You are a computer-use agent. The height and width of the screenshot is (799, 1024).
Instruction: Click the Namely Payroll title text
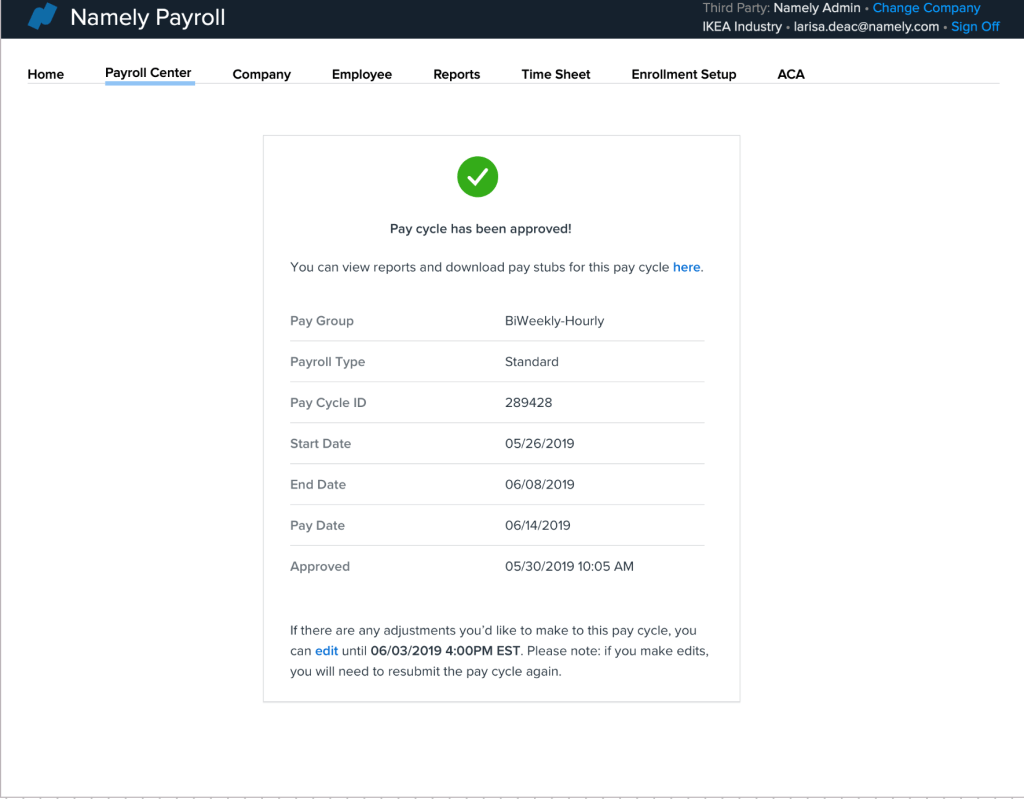[148, 18]
